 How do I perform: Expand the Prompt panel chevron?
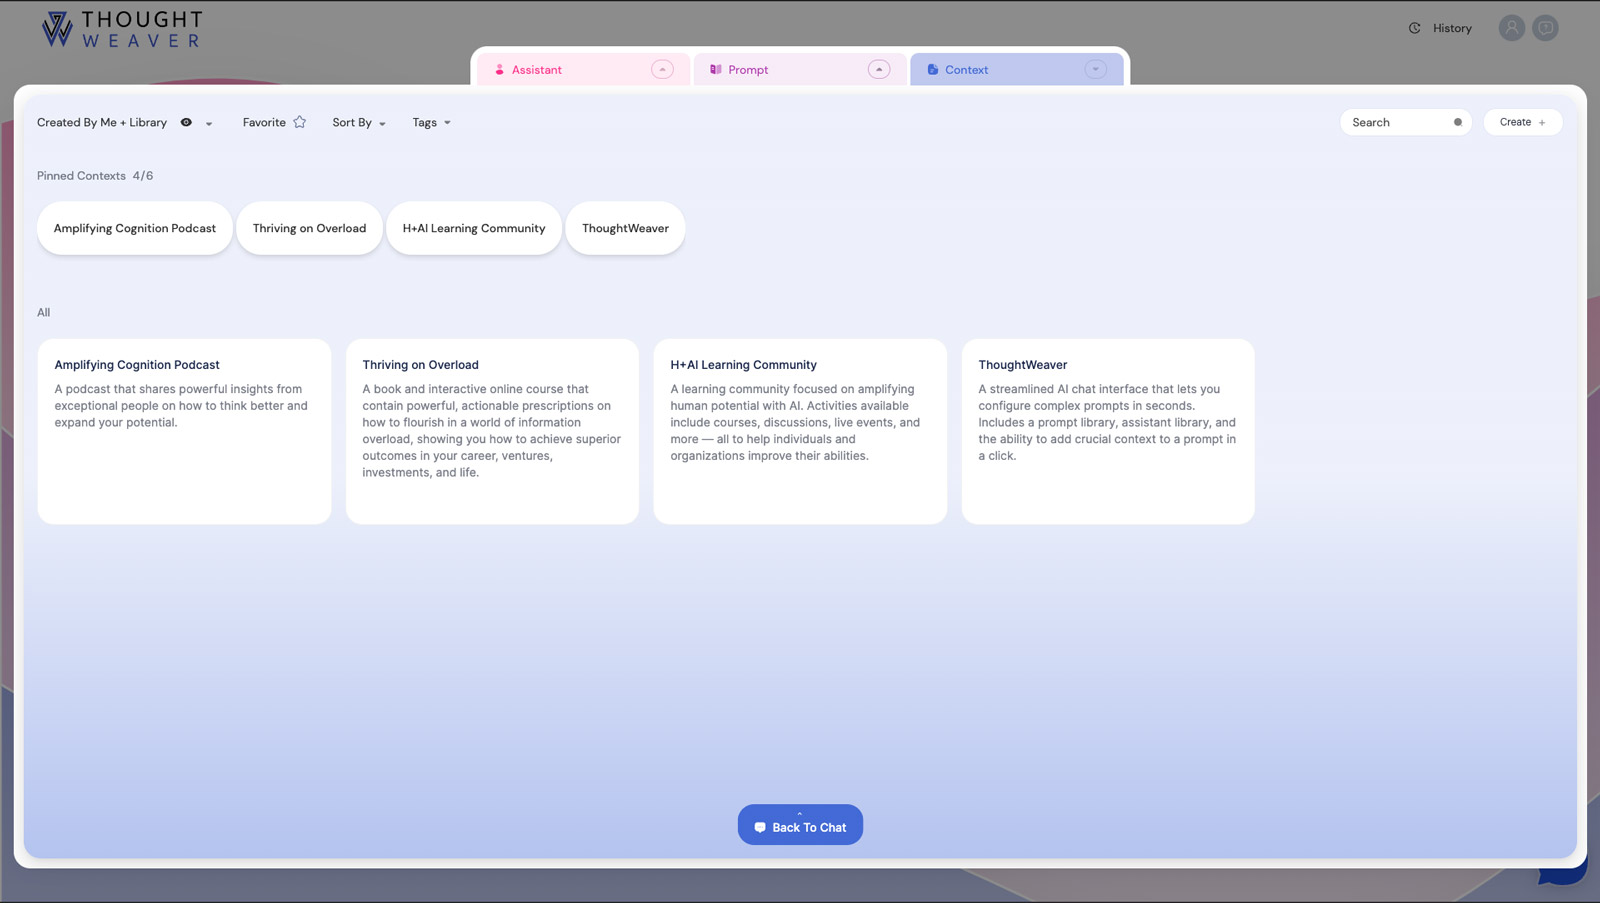(x=879, y=69)
